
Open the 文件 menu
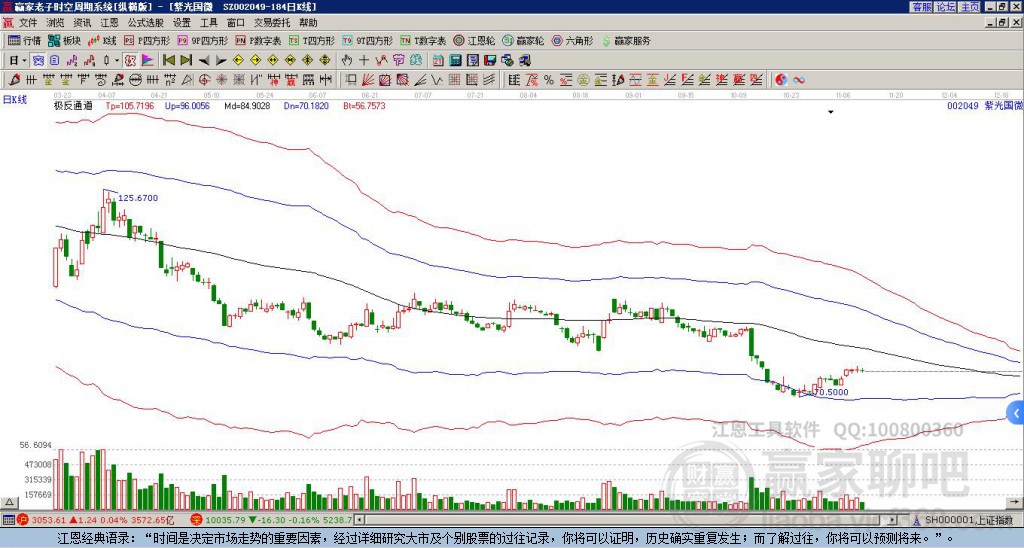point(28,23)
